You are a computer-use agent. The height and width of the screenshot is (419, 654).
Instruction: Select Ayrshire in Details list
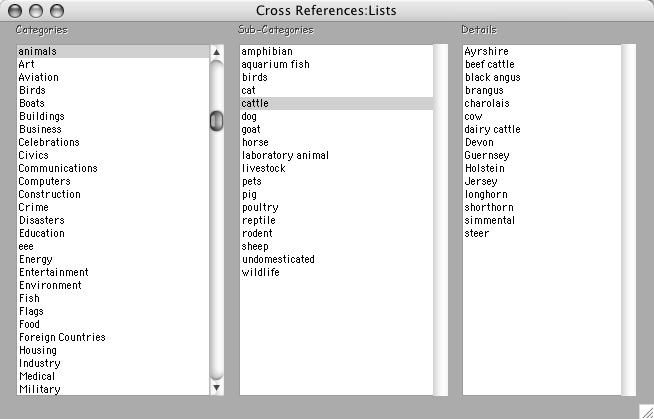point(485,51)
